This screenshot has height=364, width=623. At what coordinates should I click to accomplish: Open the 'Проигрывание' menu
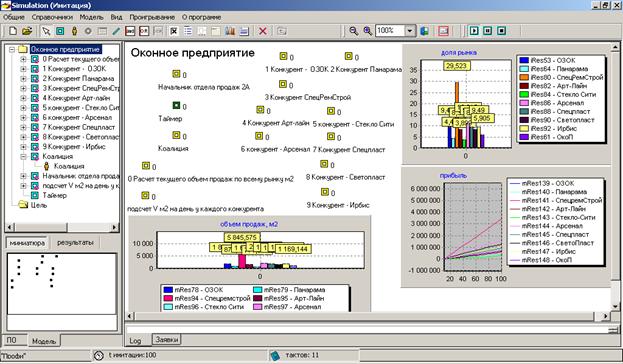click(x=152, y=17)
